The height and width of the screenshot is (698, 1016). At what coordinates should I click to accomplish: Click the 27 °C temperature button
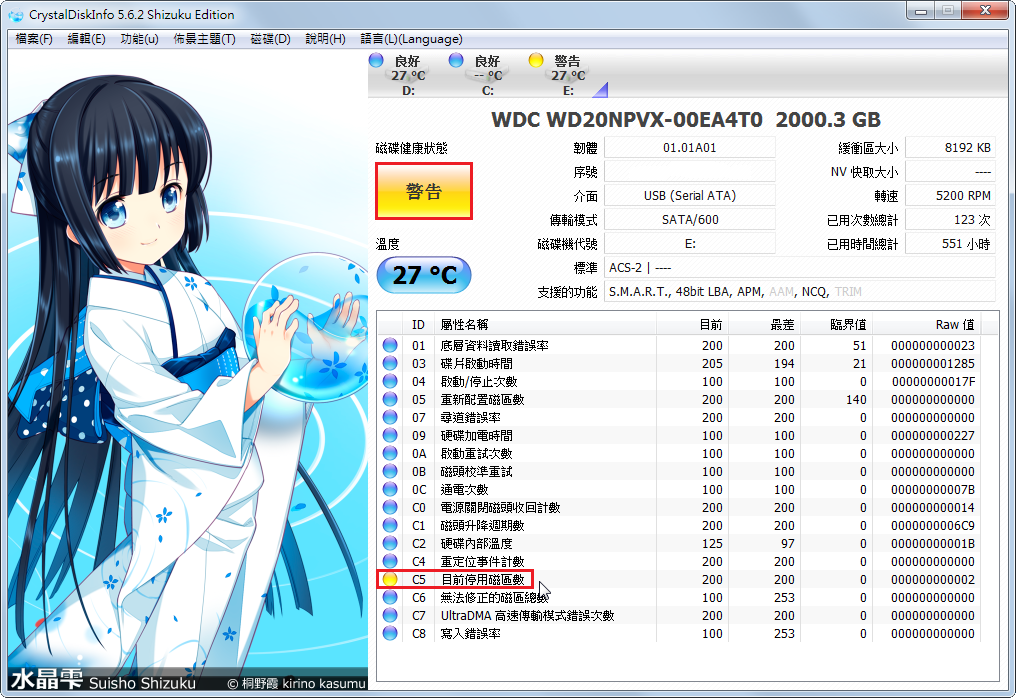(424, 275)
